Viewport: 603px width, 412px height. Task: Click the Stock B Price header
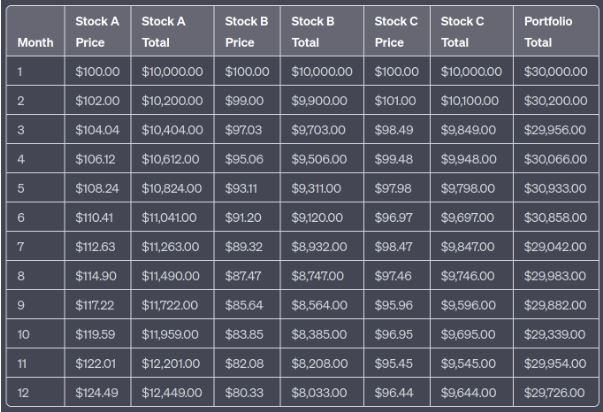click(x=245, y=32)
